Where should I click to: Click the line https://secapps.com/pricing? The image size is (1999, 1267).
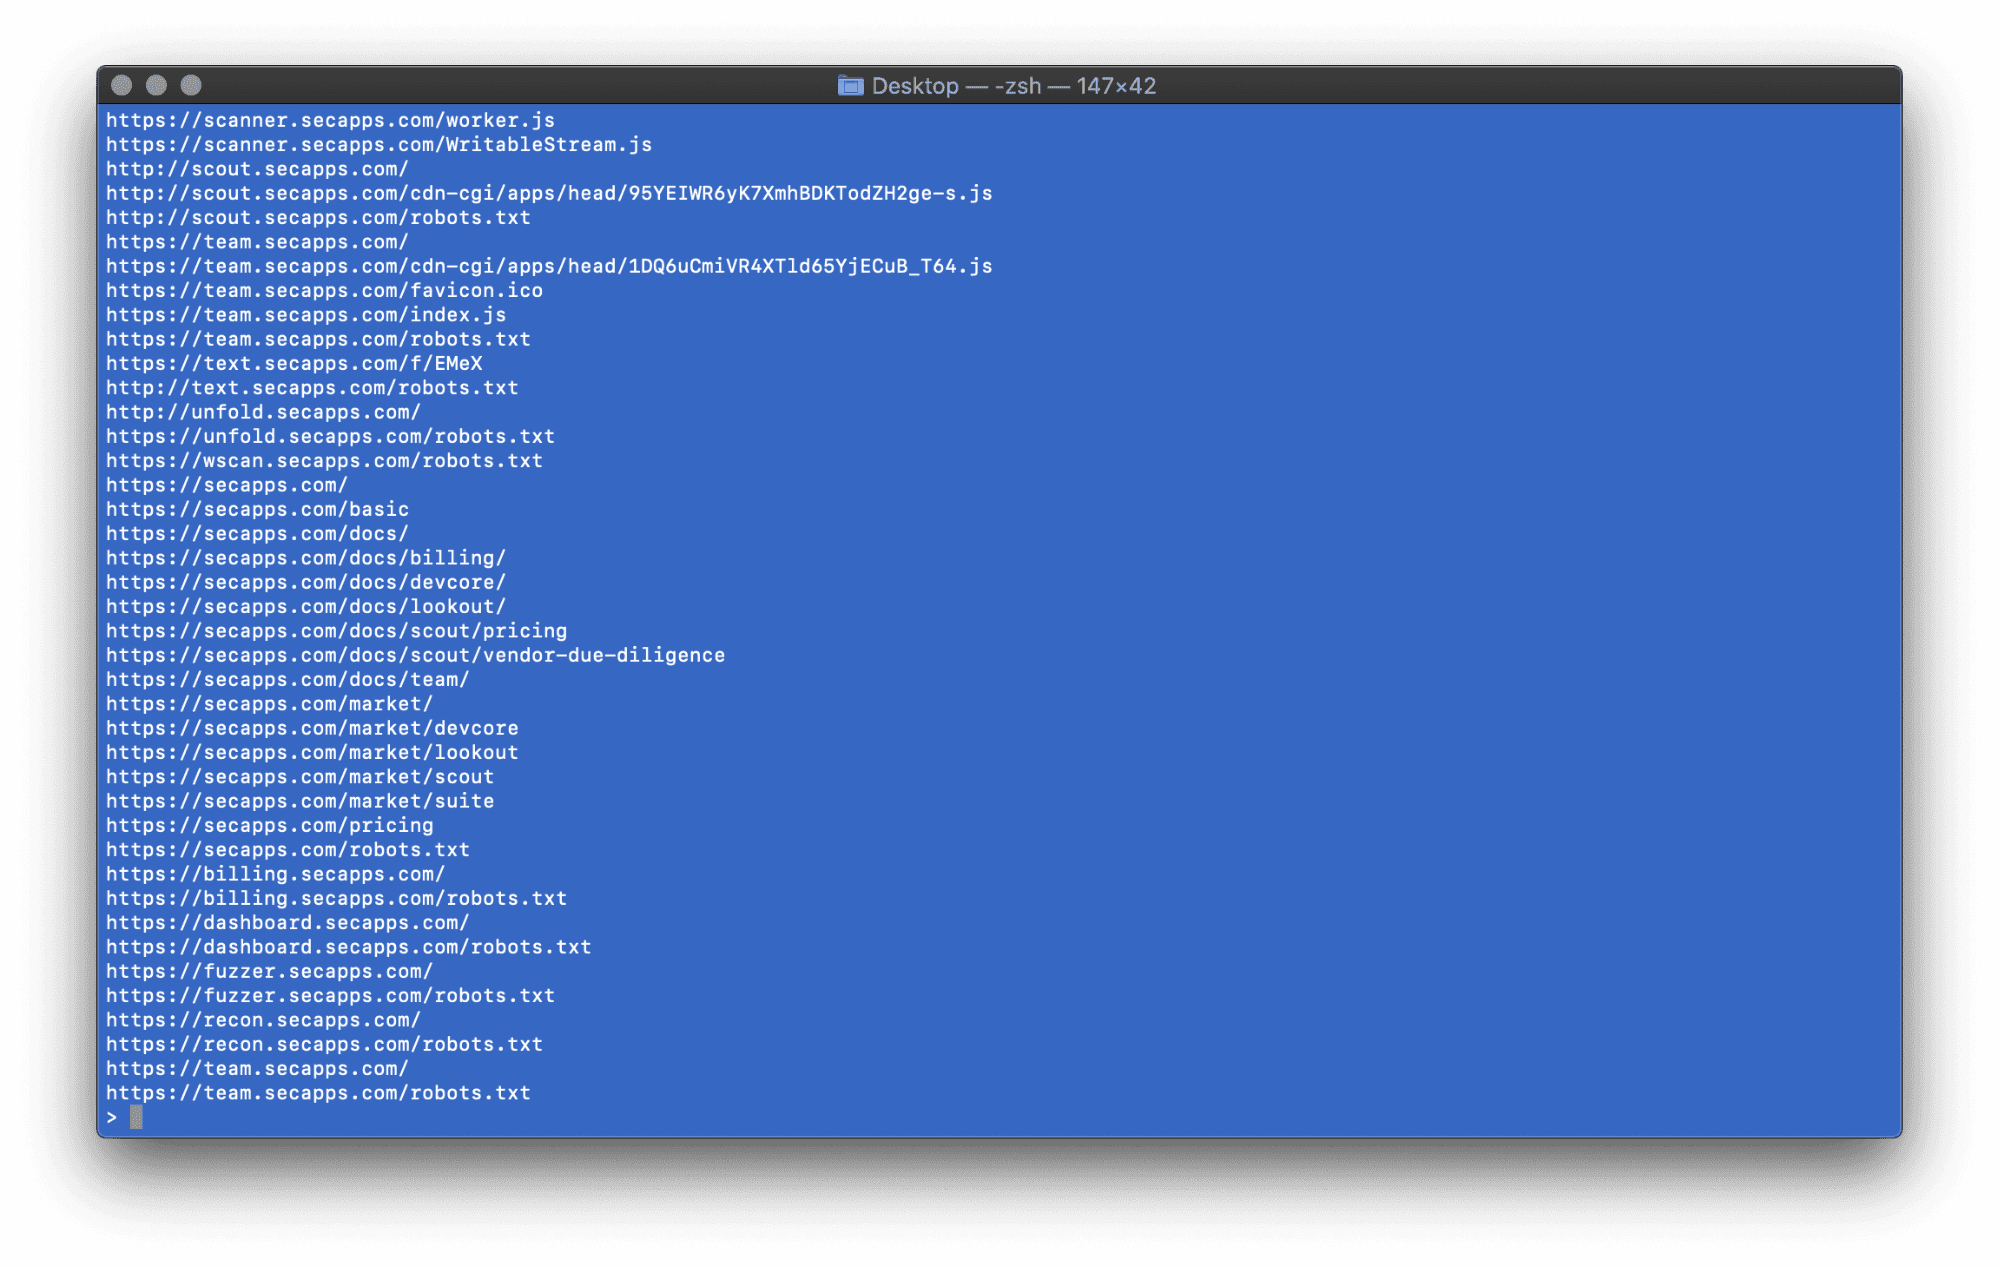tap(270, 826)
